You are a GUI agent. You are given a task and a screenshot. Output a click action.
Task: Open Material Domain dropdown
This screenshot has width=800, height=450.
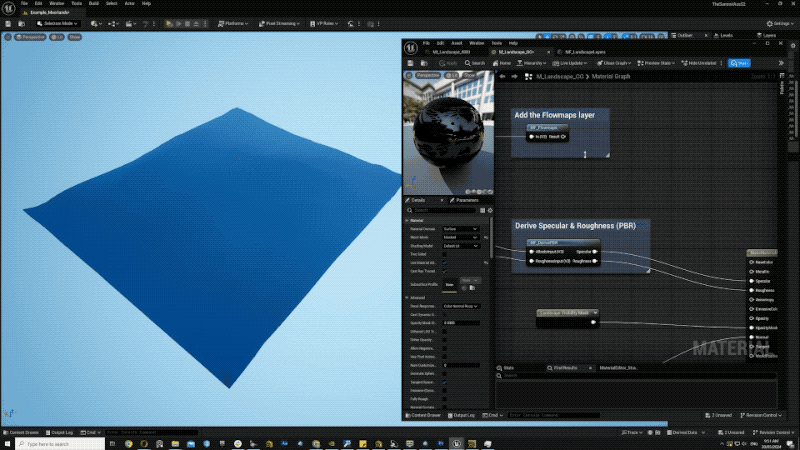pos(460,229)
